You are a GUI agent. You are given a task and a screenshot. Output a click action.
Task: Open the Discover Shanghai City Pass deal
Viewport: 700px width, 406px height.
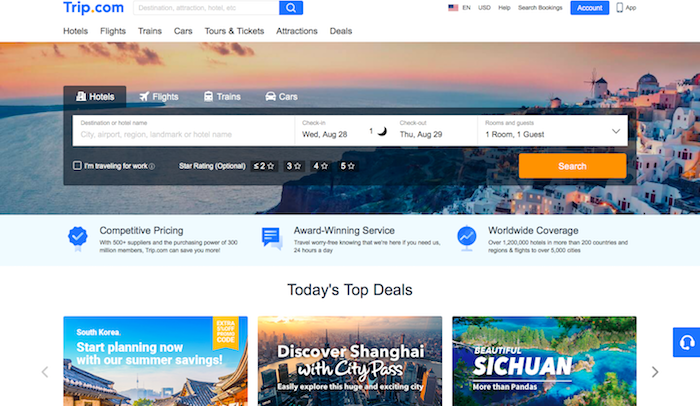point(350,361)
